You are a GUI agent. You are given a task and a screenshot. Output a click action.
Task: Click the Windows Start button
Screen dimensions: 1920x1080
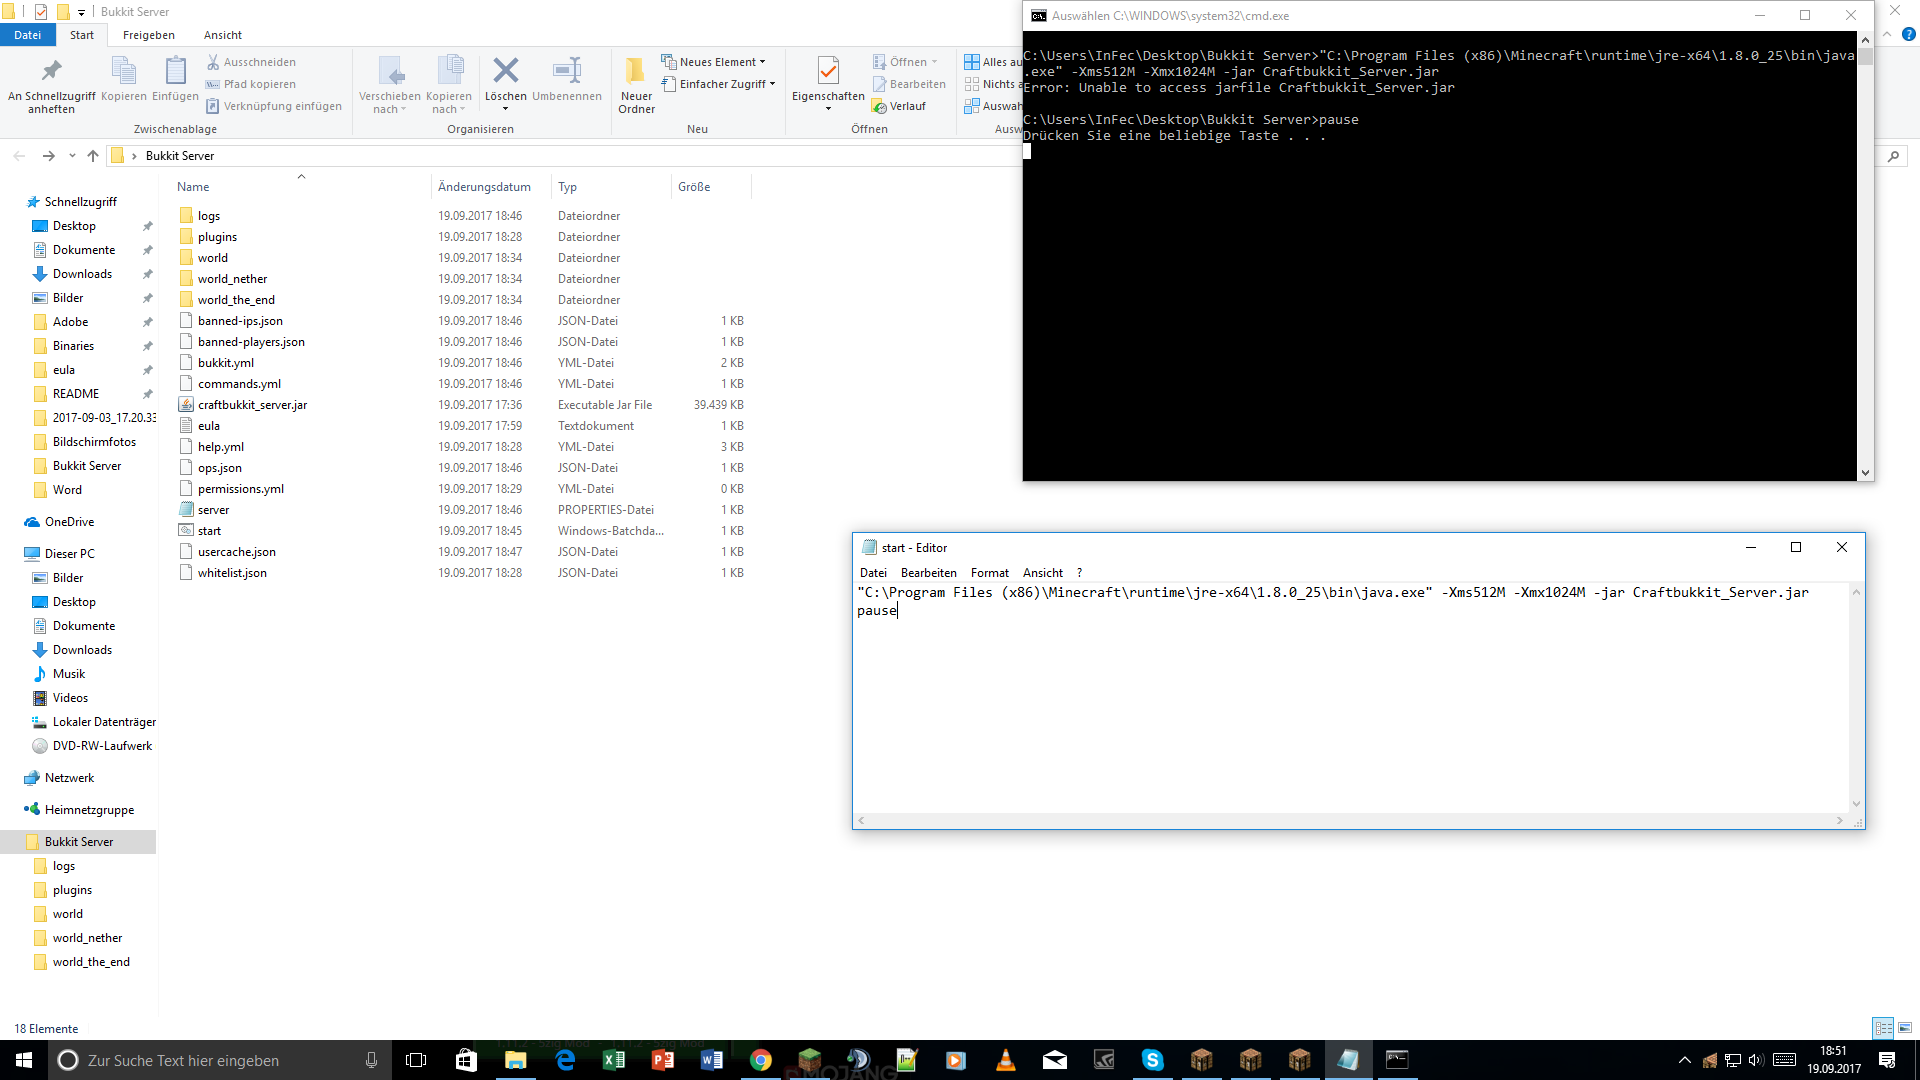24,1060
